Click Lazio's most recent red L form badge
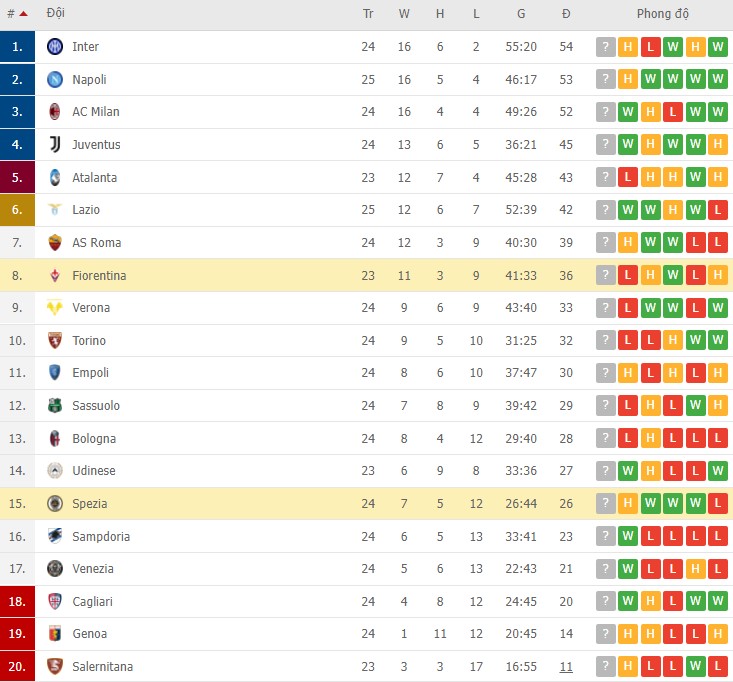The height and width of the screenshot is (682, 733). point(717,210)
